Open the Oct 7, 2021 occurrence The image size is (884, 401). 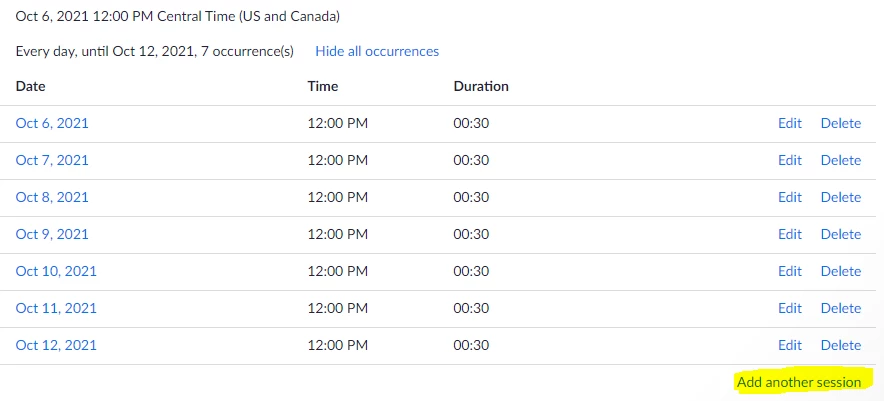coord(52,160)
